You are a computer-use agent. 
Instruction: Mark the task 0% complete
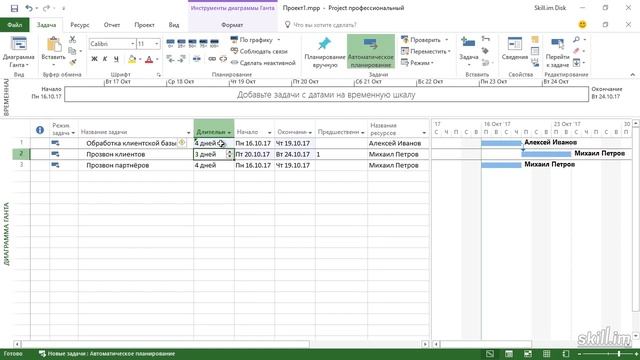coord(171,43)
